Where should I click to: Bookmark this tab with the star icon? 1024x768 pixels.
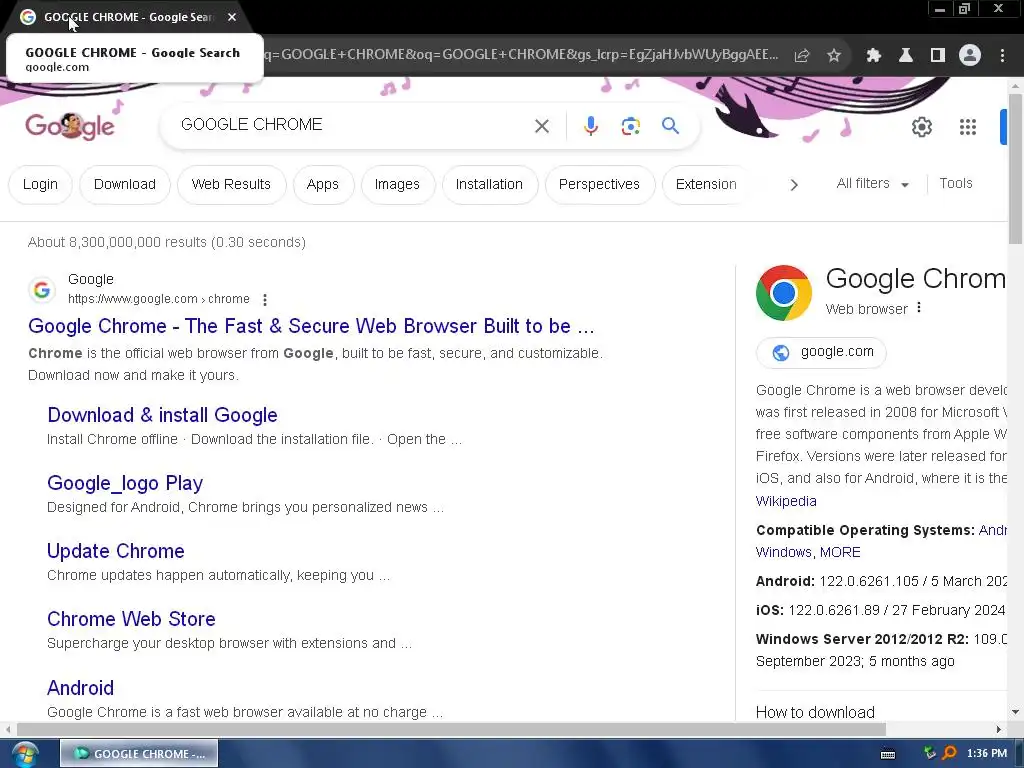tap(833, 56)
